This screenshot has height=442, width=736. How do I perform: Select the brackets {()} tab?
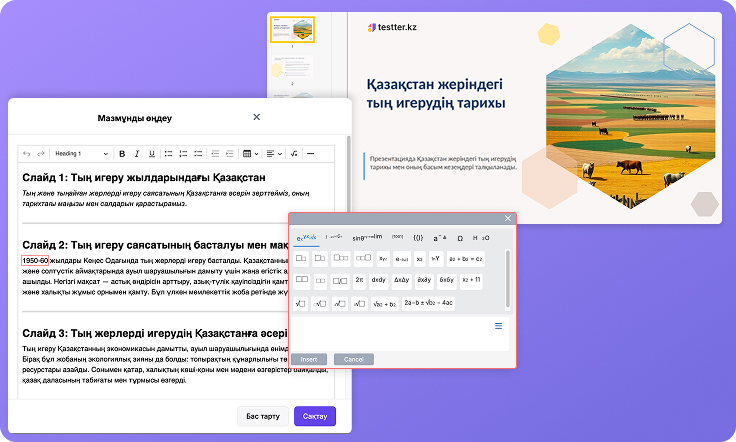(418, 238)
